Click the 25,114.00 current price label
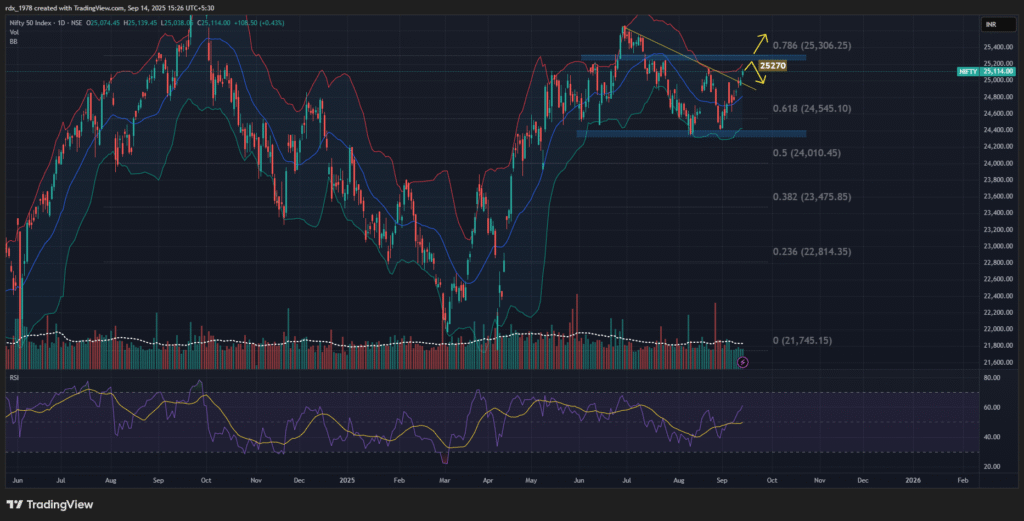 (996, 72)
